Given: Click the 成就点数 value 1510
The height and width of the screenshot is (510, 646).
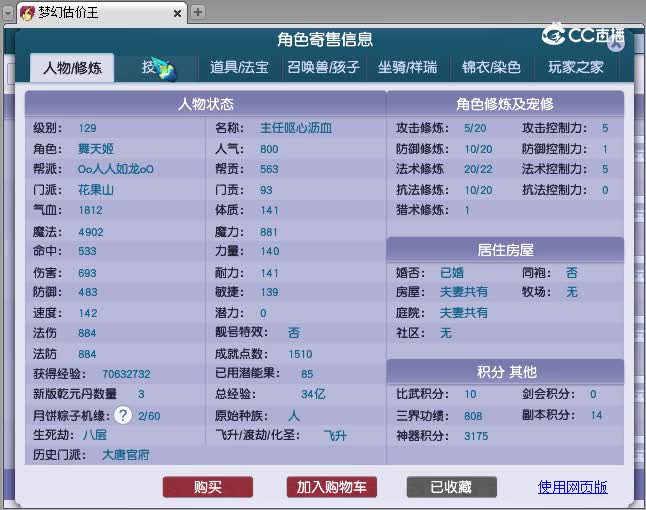Looking at the screenshot, I should click(300, 354).
